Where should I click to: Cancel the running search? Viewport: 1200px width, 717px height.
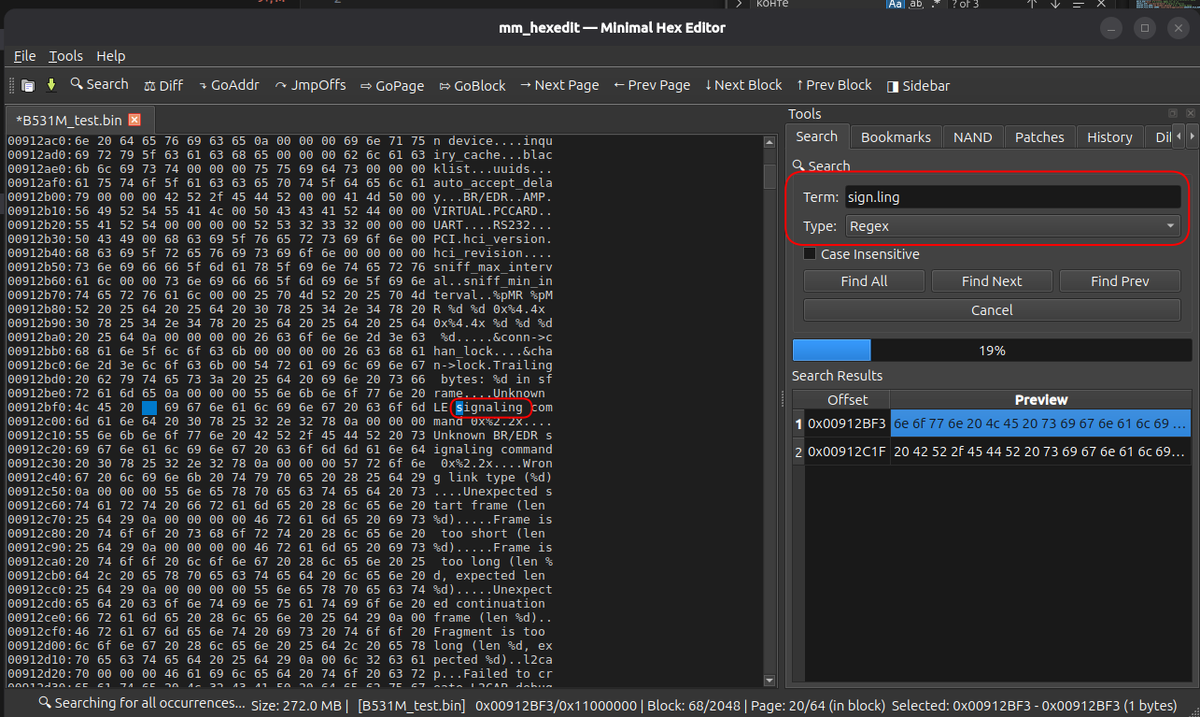(992, 310)
